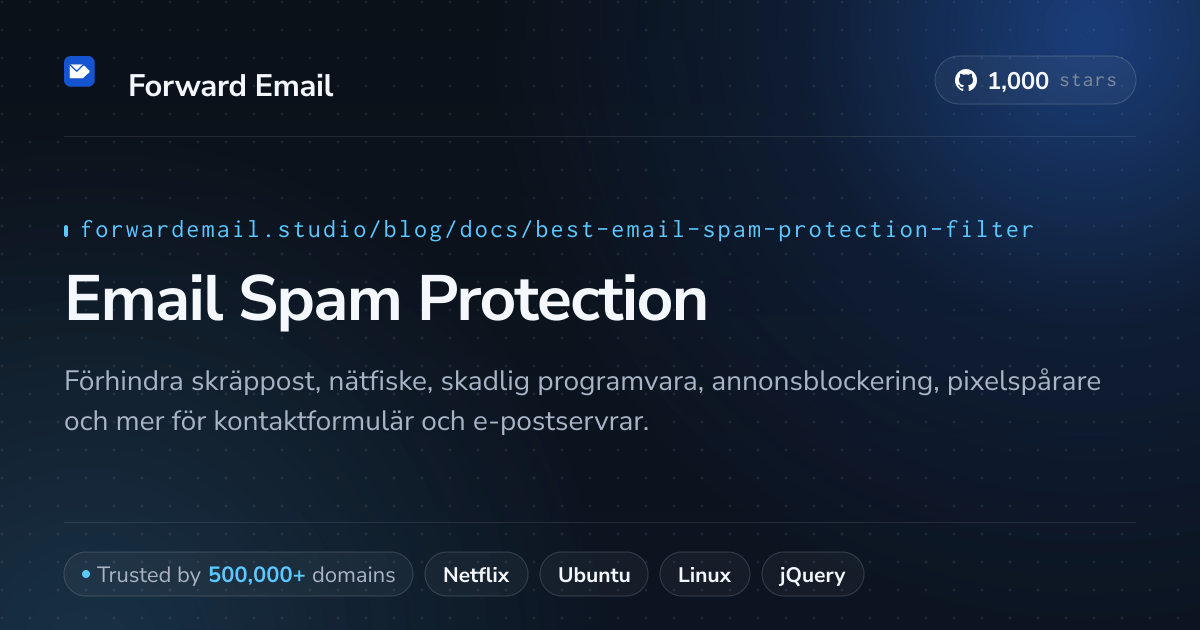This screenshot has height=630, width=1200.
Task: Click the description line starting och mer för
Action: (x=357, y=422)
